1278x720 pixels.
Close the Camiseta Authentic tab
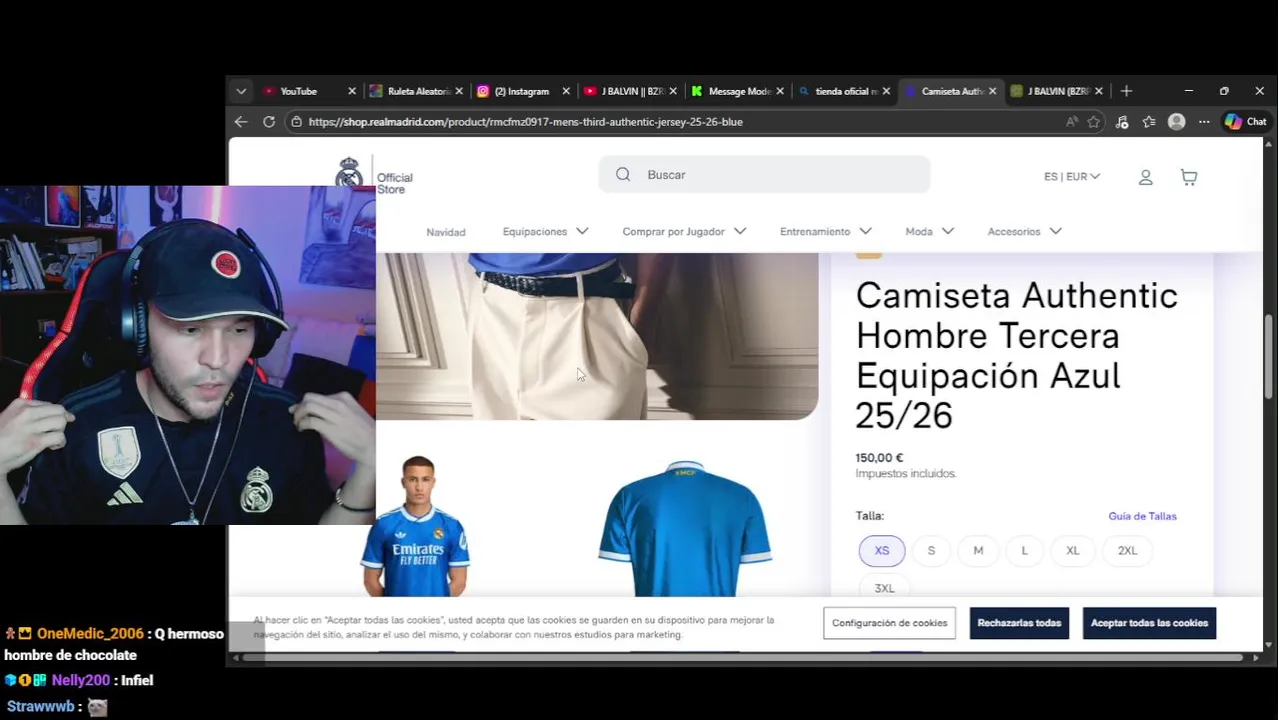tap(993, 91)
